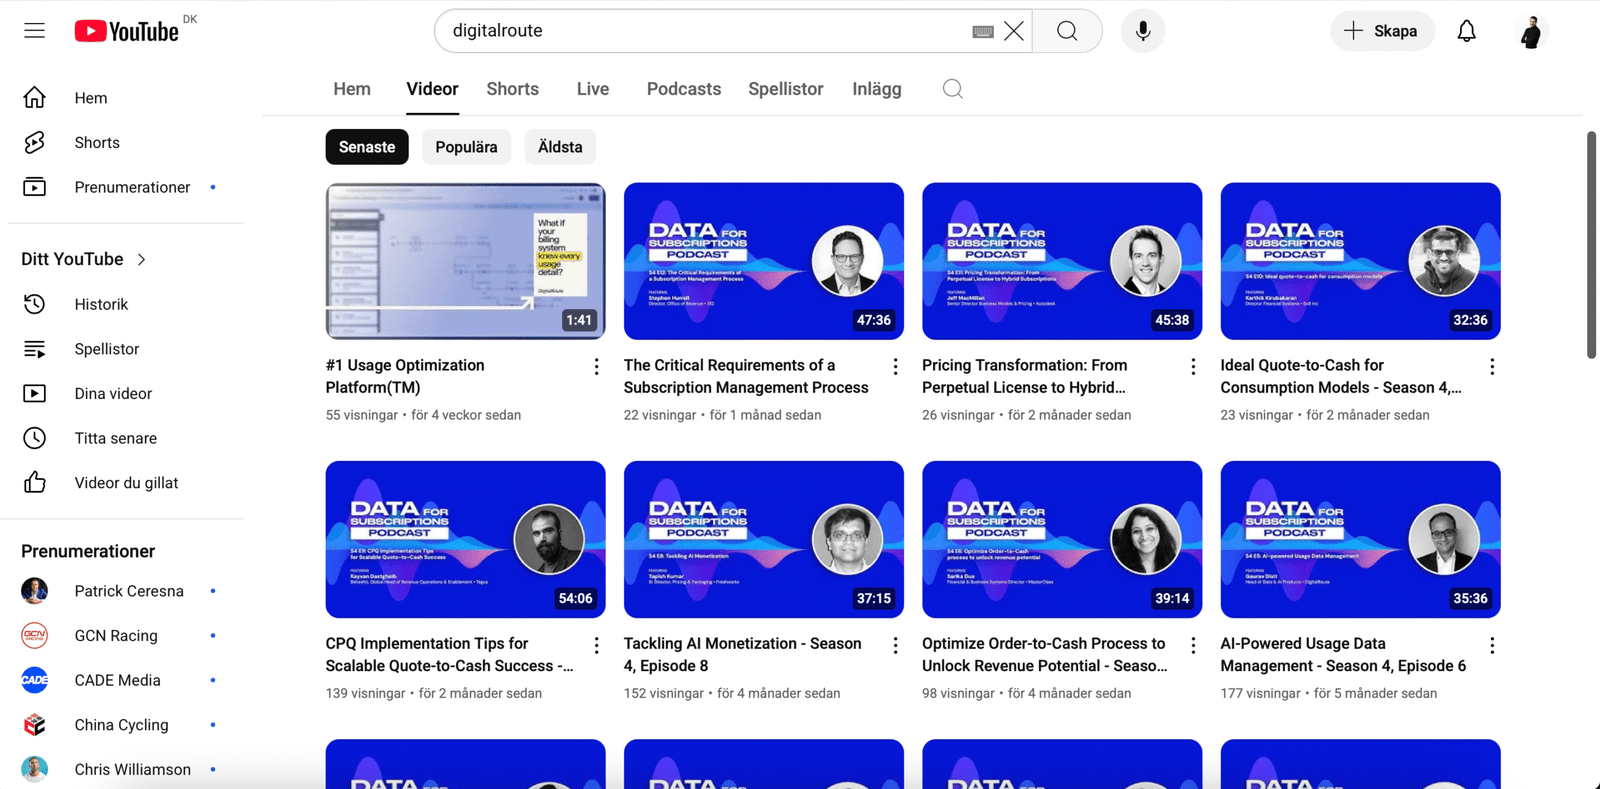This screenshot has width=1600, height=789.
Task: Open the Chris Williamson subscription
Action: [x=126, y=769]
